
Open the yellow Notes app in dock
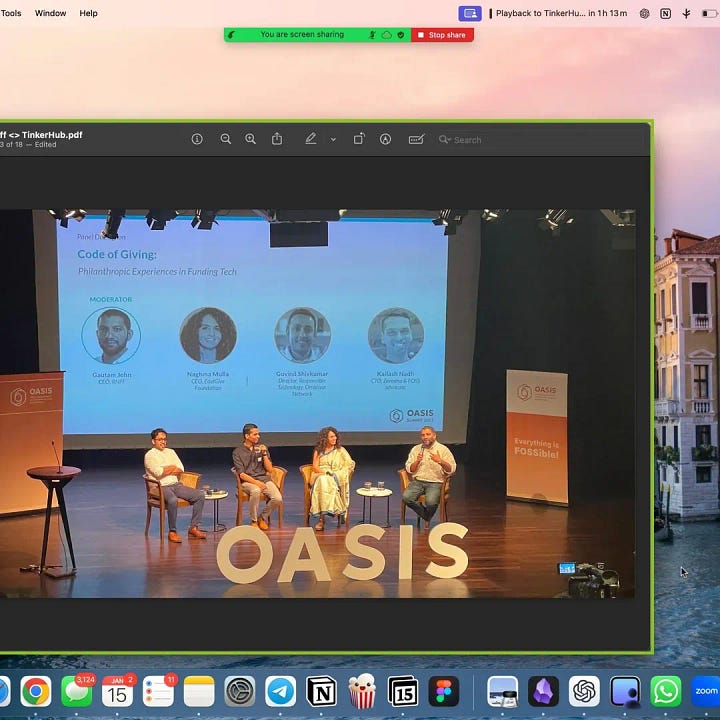(x=199, y=691)
